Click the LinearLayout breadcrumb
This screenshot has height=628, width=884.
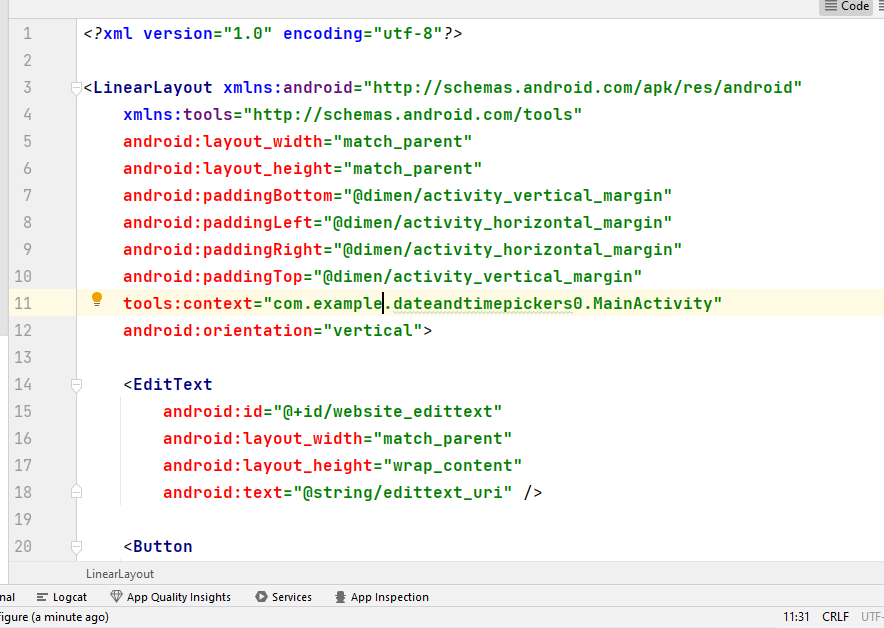(x=120, y=574)
